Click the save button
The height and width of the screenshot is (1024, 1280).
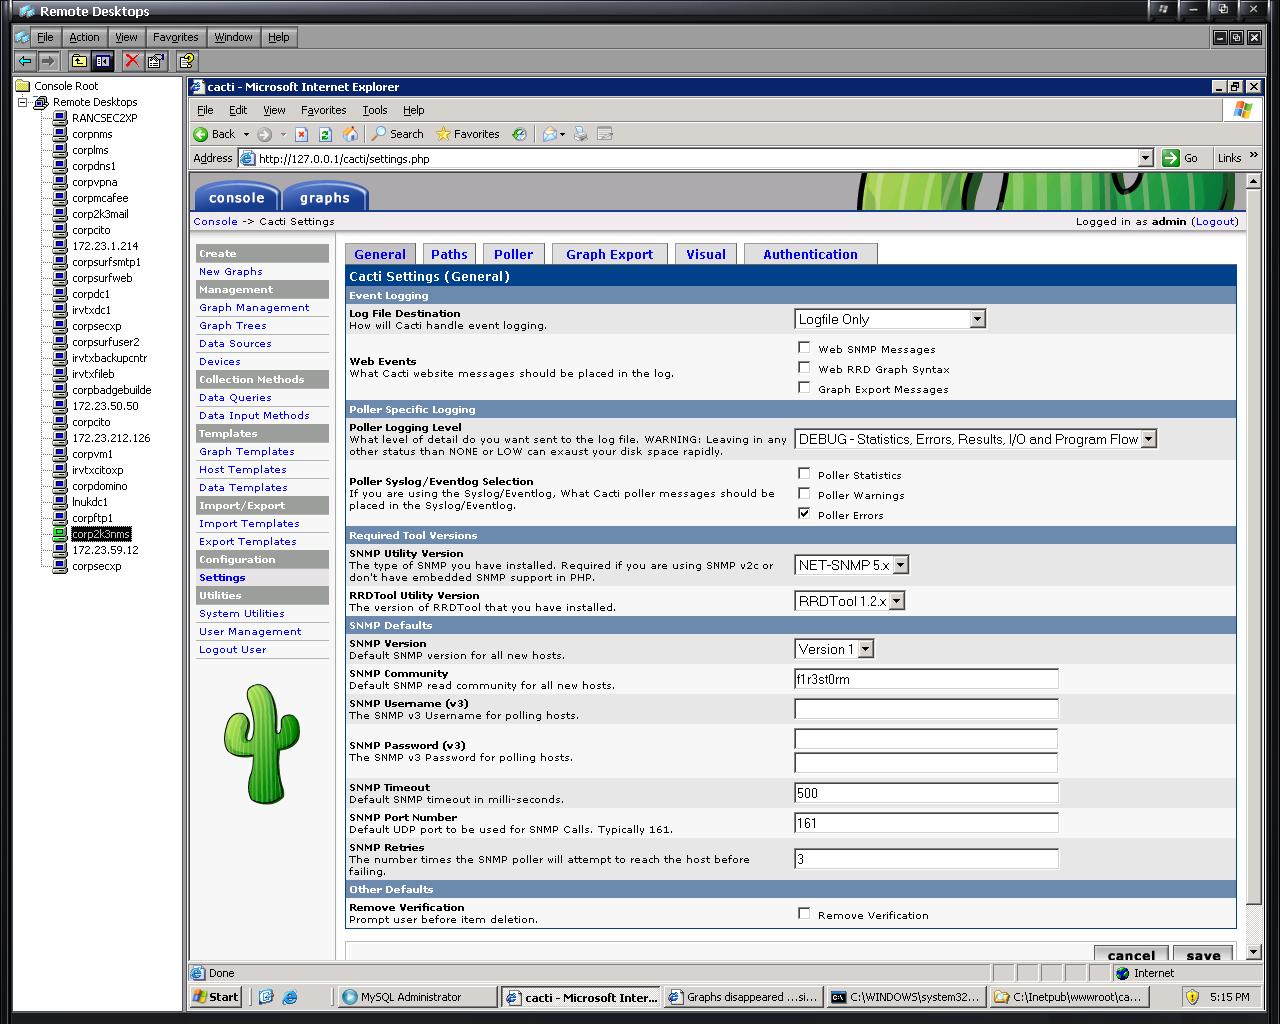click(x=1203, y=954)
